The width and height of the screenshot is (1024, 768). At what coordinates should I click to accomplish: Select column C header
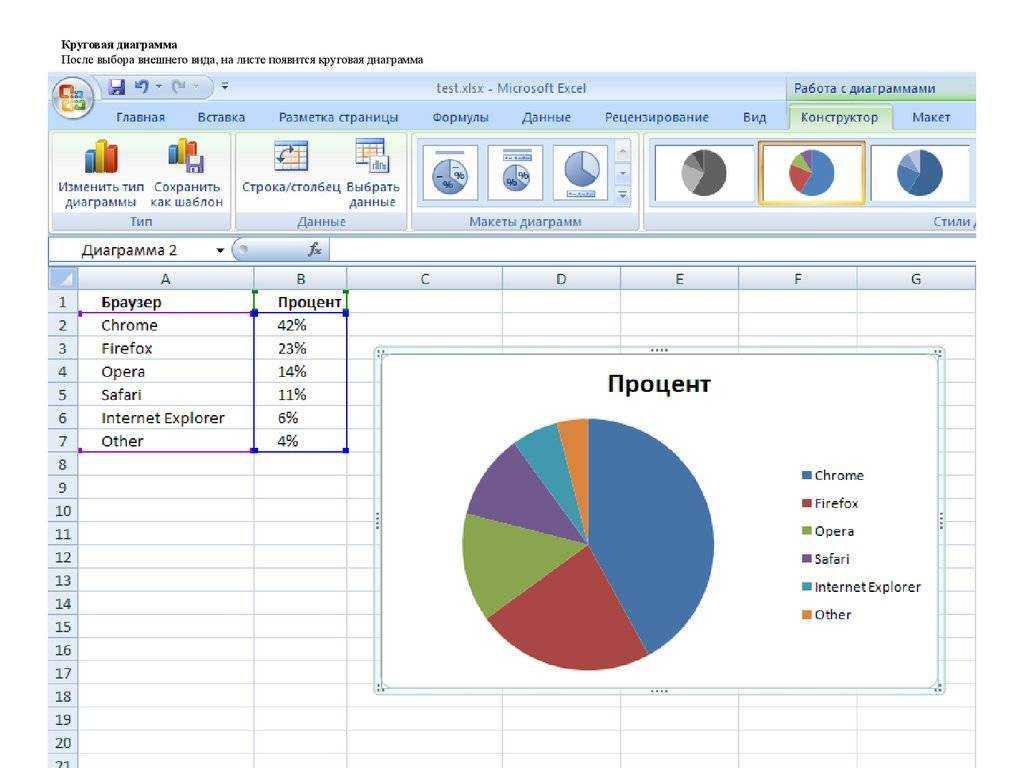[x=424, y=279]
